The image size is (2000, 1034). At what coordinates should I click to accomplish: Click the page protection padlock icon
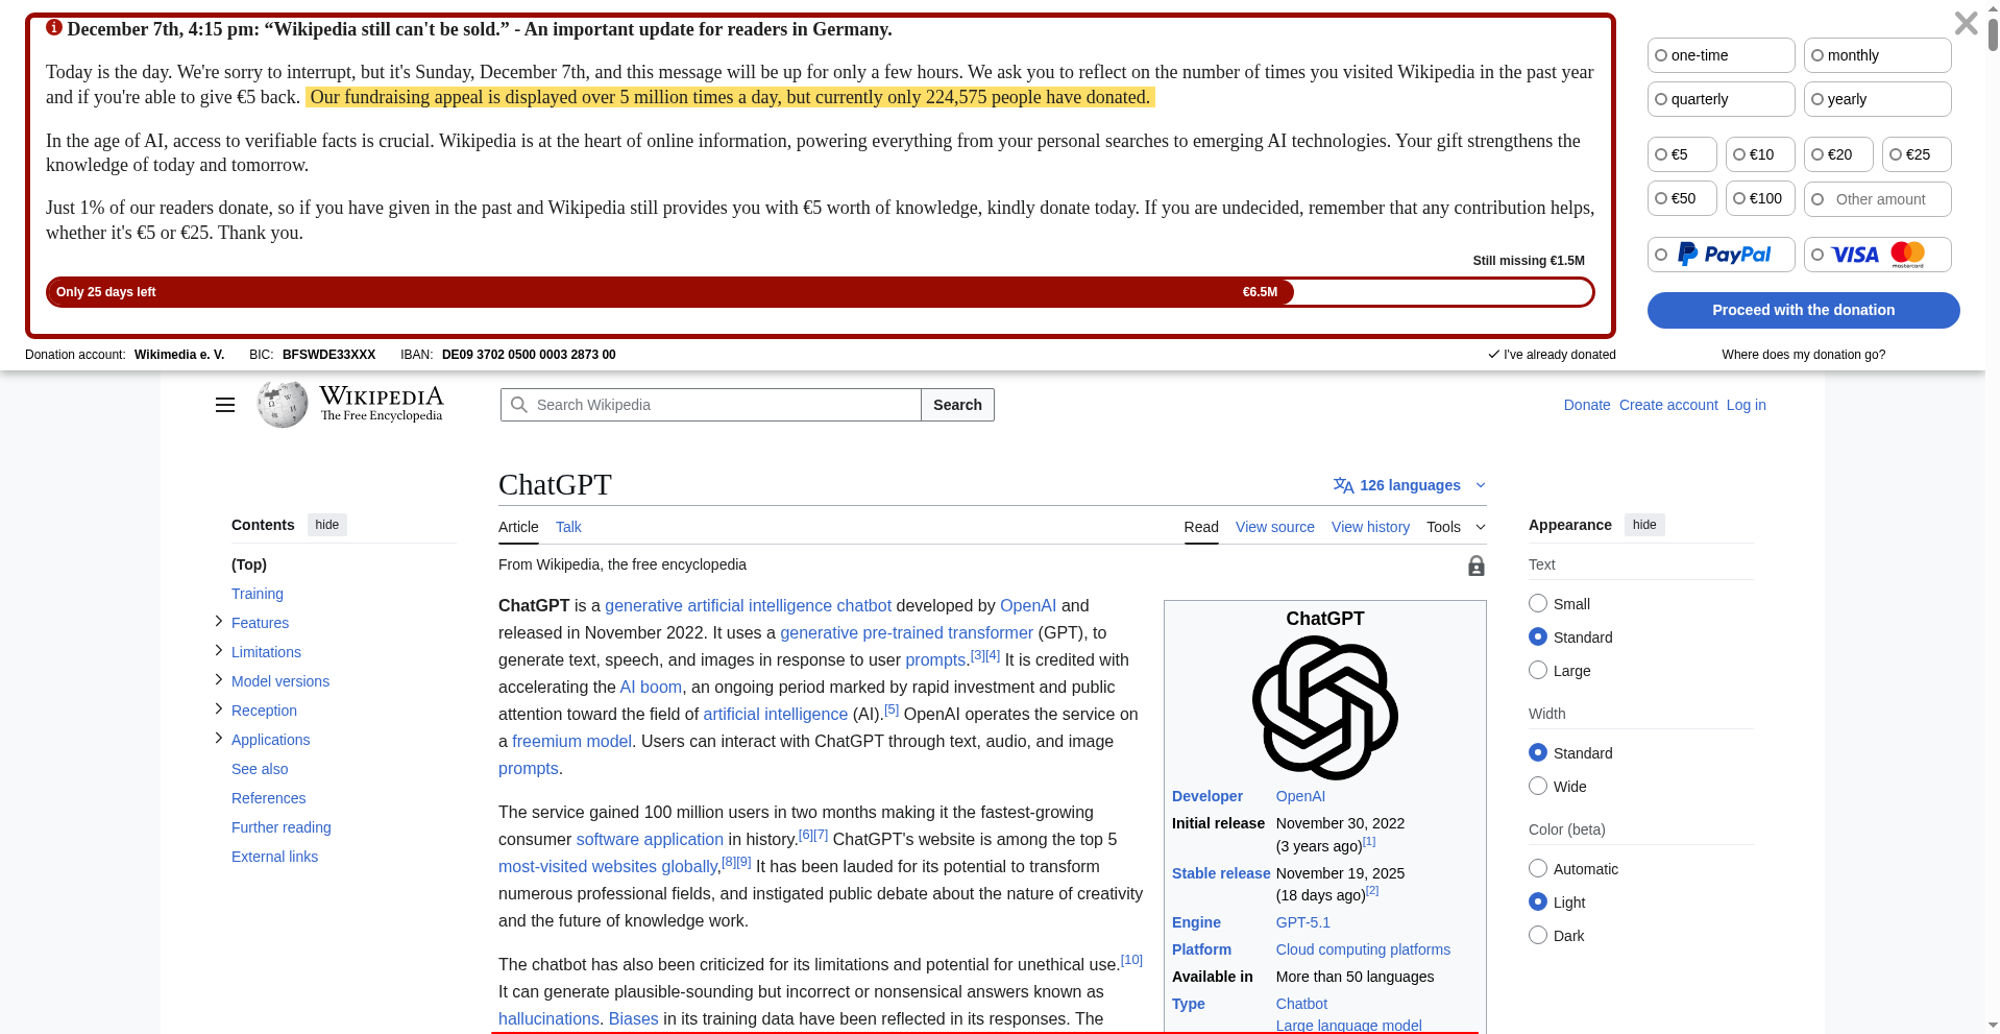pyautogui.click(x=1476, y=565)
